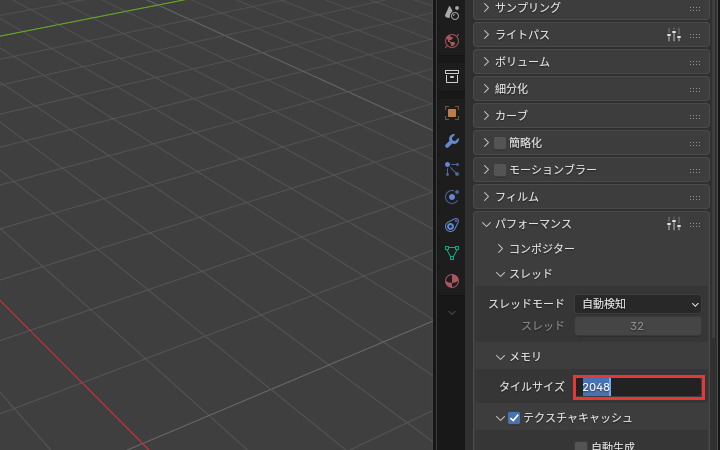Screen dimensions: 720x450
Task: Click the スレッドモード label text
Action: pyautogui.click(x=526, y=304)
